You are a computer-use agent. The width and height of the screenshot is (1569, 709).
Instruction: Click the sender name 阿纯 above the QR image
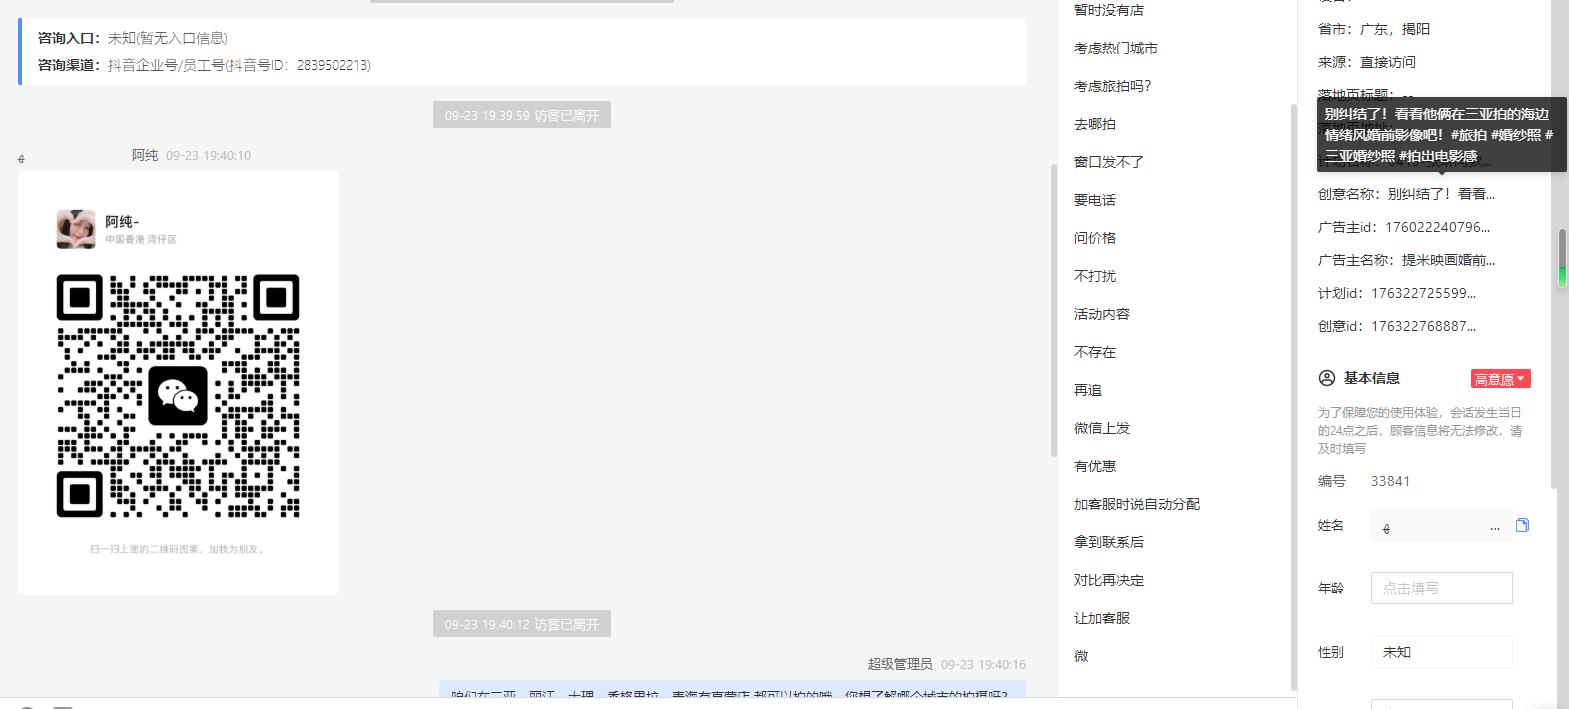(145, 155)
